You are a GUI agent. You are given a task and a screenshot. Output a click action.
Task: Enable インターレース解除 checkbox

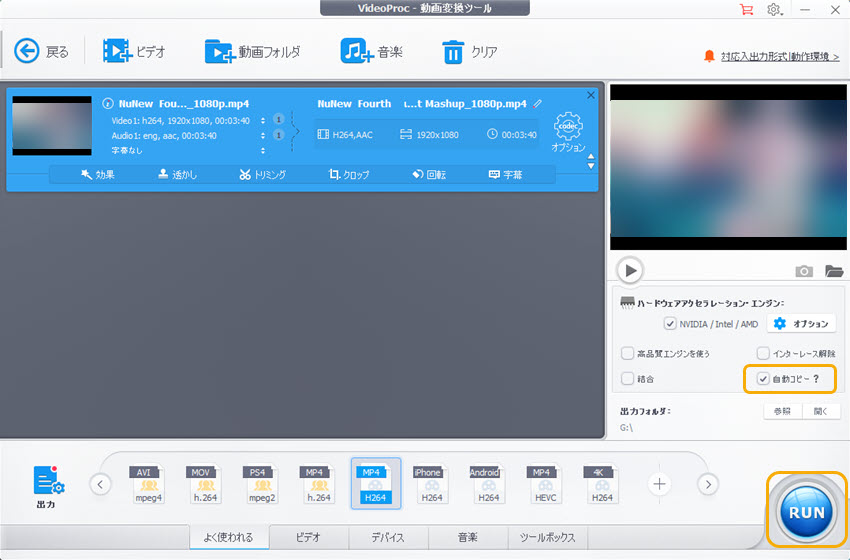[763, 353]
